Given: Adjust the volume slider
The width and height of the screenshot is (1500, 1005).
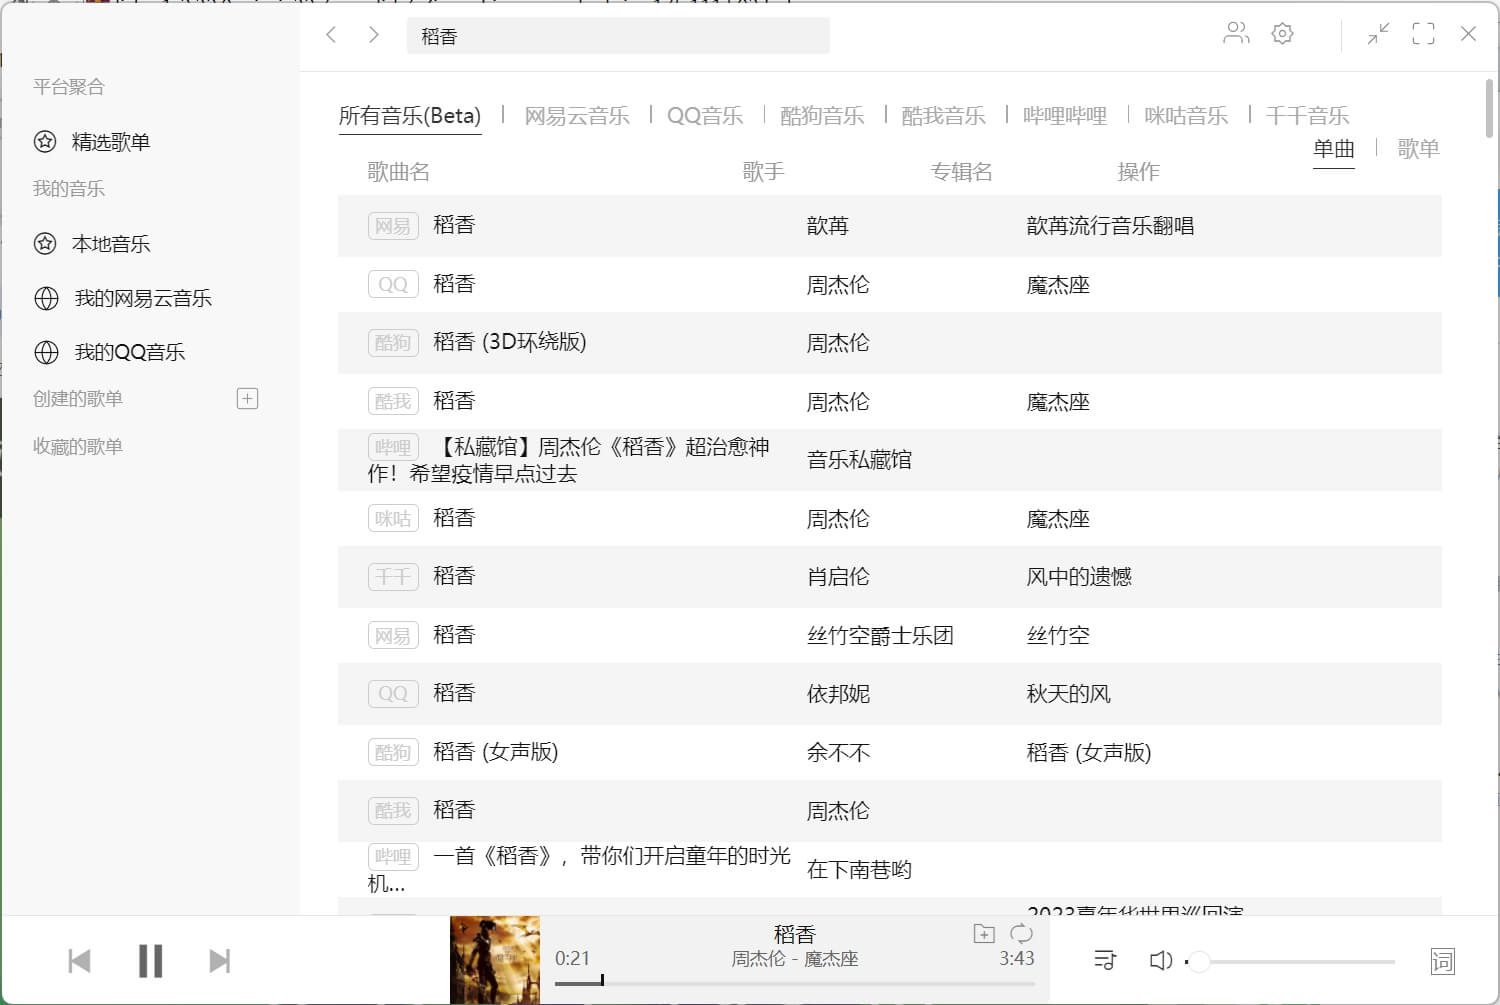Looking at the screenshot, I should coord(1290,962).
